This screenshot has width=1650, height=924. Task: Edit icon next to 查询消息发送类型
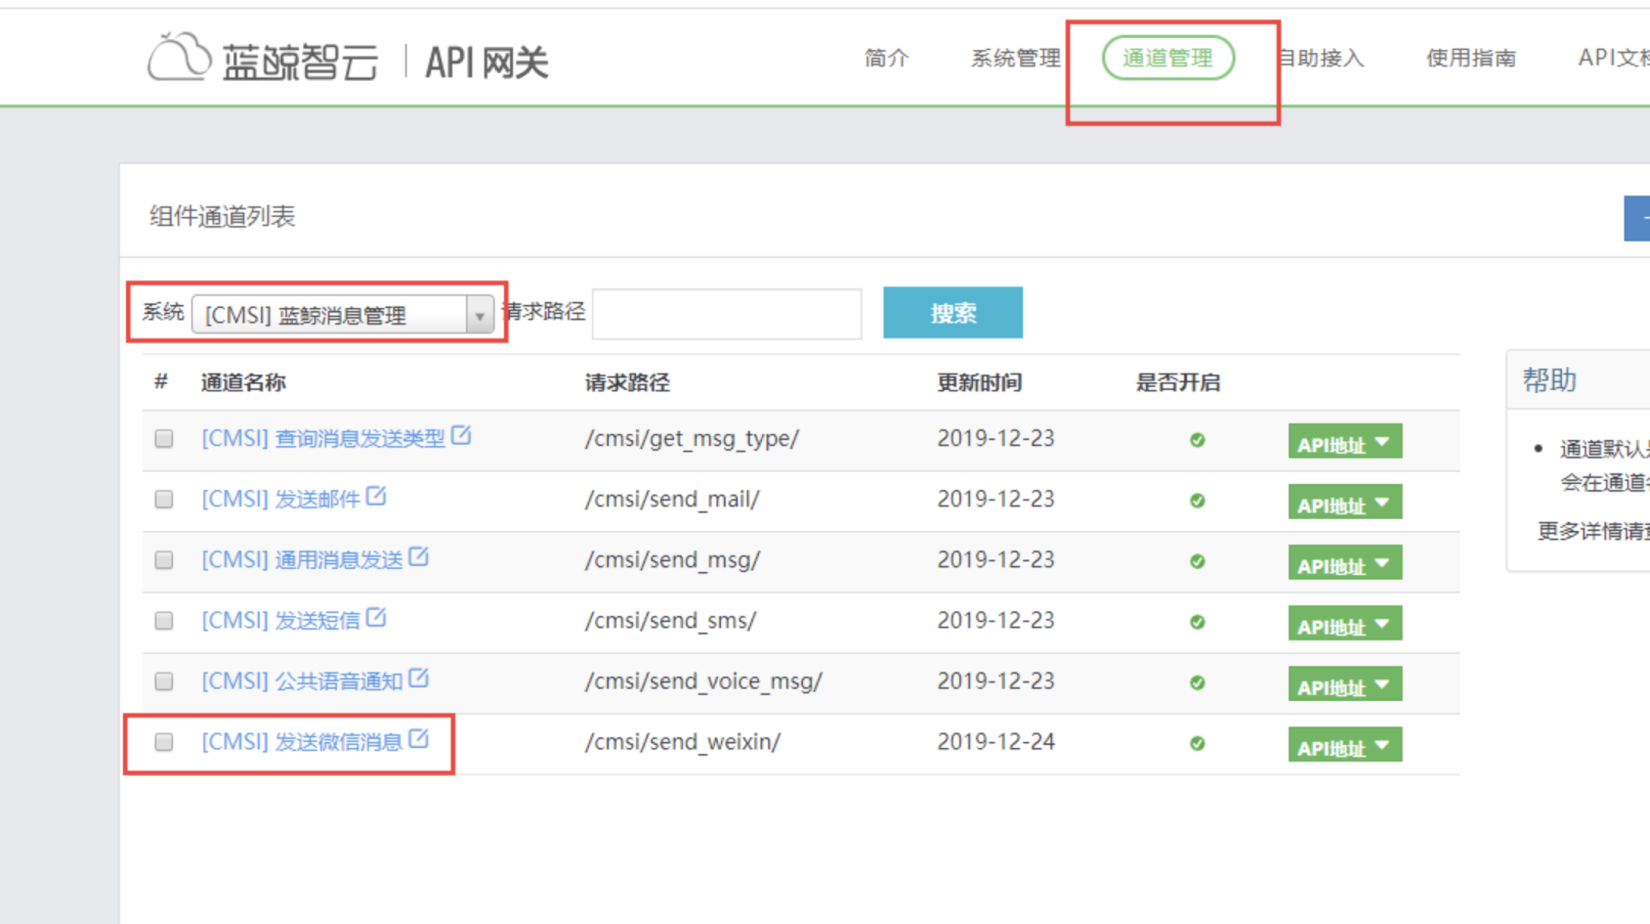click(x=461, y=436)
